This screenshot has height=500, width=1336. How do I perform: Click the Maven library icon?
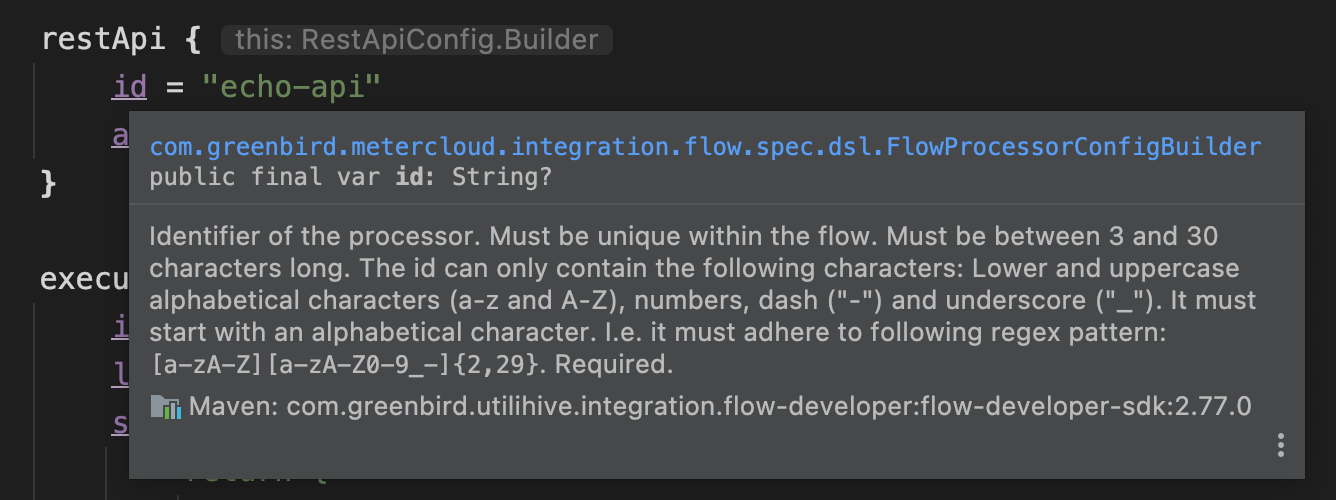pyautogui.click(x=165, y=407)
